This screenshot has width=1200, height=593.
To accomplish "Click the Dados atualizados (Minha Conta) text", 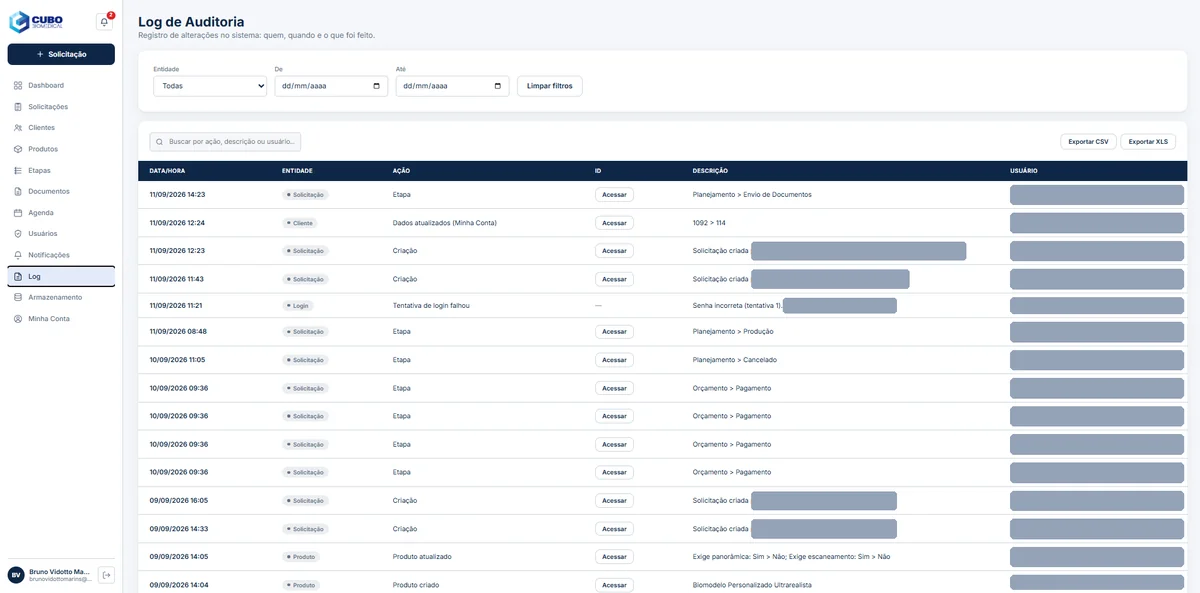I will [445, 223].
